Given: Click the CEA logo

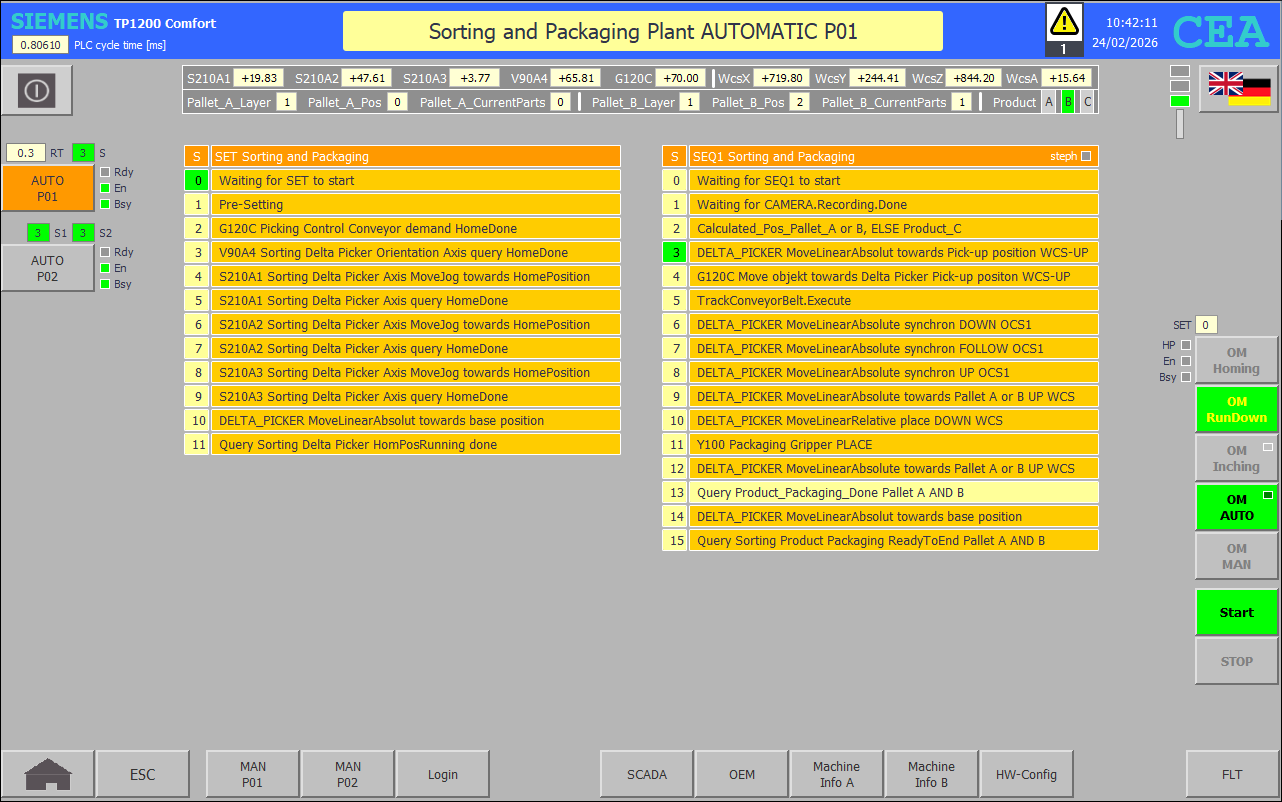Looking at the screenshot, I should pyautogui.click(x=1220, y=32).
